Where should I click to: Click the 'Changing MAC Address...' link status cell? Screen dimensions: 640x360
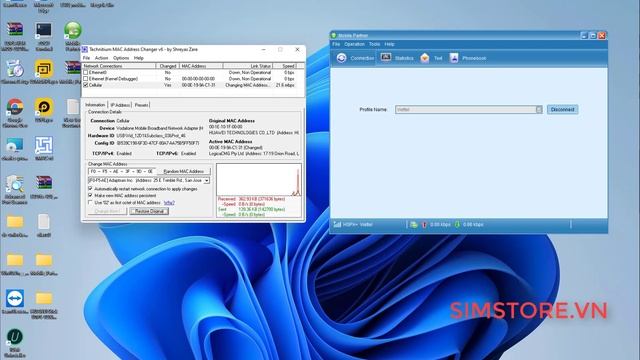pos(247,85)
